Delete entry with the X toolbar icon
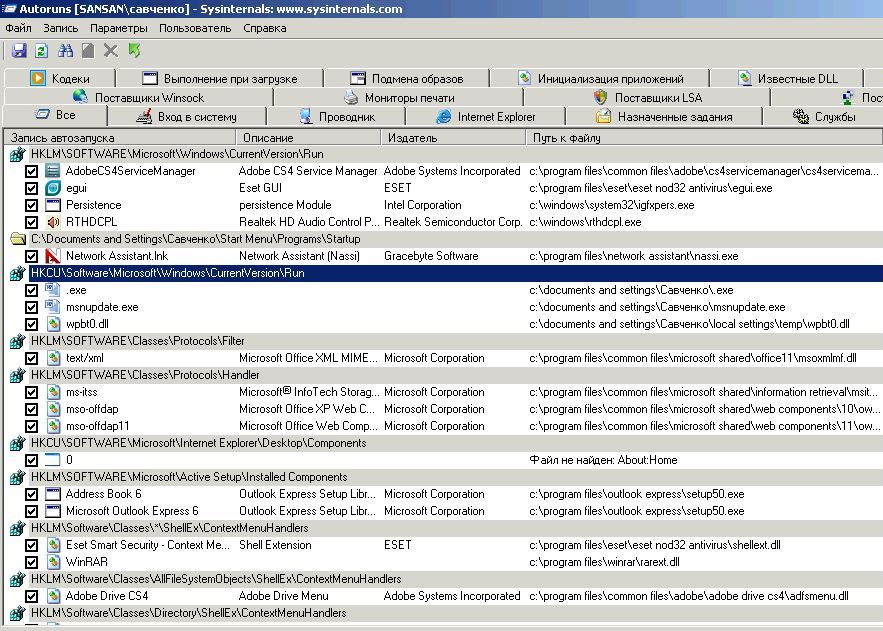This screenshot has width=883, height=631. 111,51
